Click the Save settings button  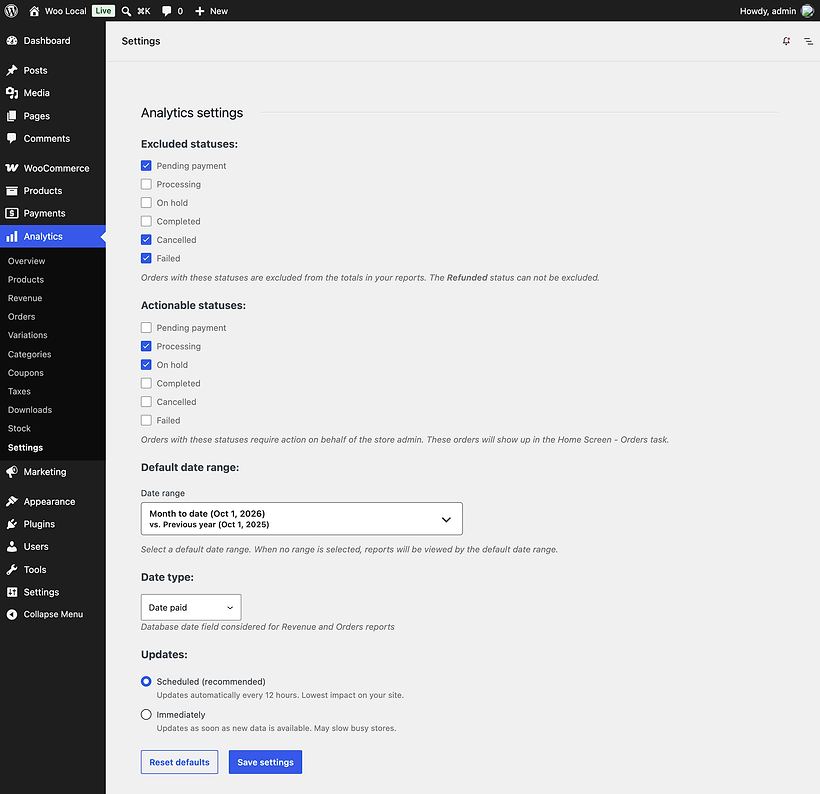[265, 762]
